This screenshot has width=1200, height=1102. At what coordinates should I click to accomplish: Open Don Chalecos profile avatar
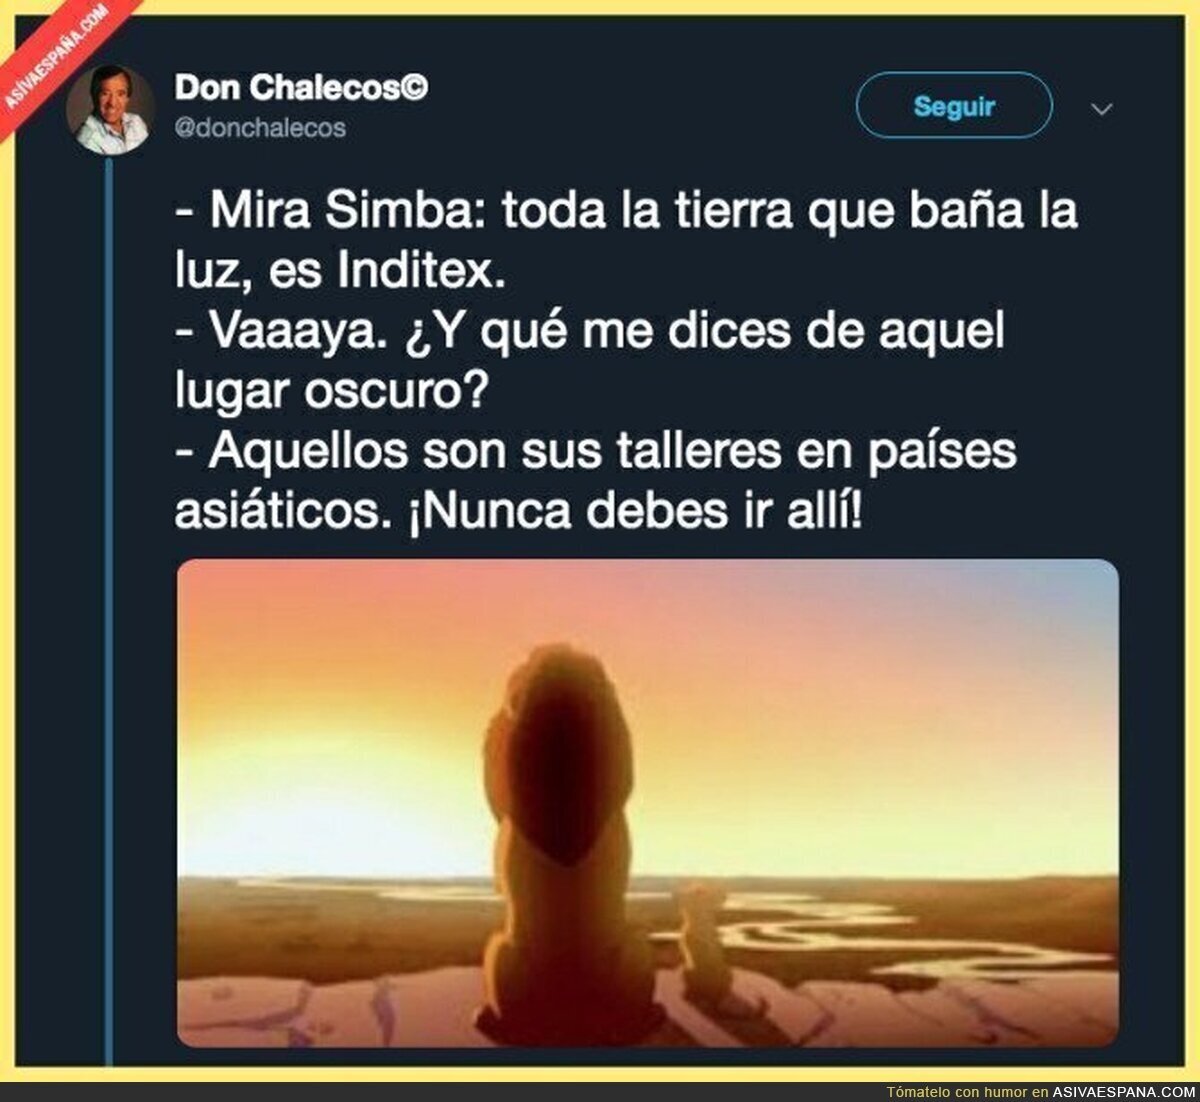(110, 110)
